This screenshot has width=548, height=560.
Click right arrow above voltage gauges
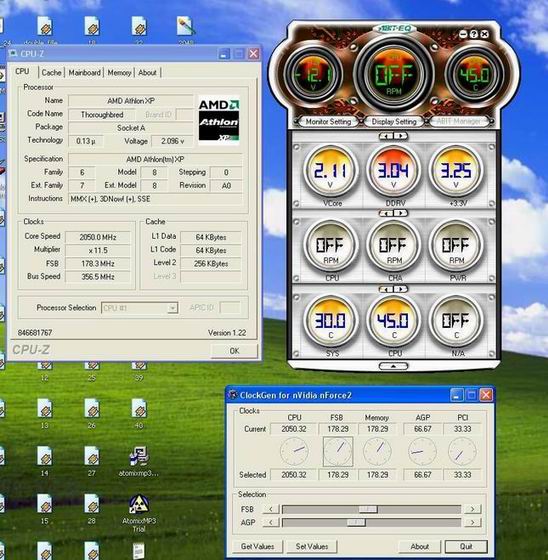point(401,136)
